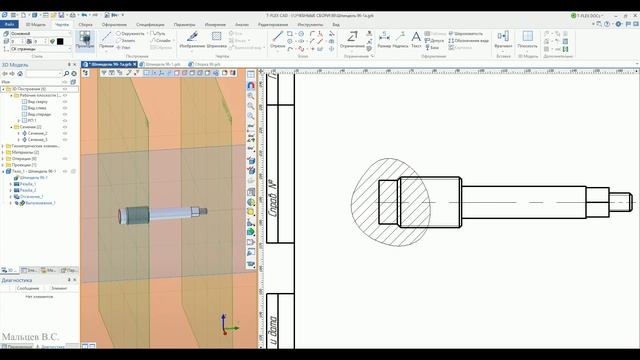Screen dimensions: 640x360
Task: Select Резьба_2 in the model tree
Action: (28, 190)
